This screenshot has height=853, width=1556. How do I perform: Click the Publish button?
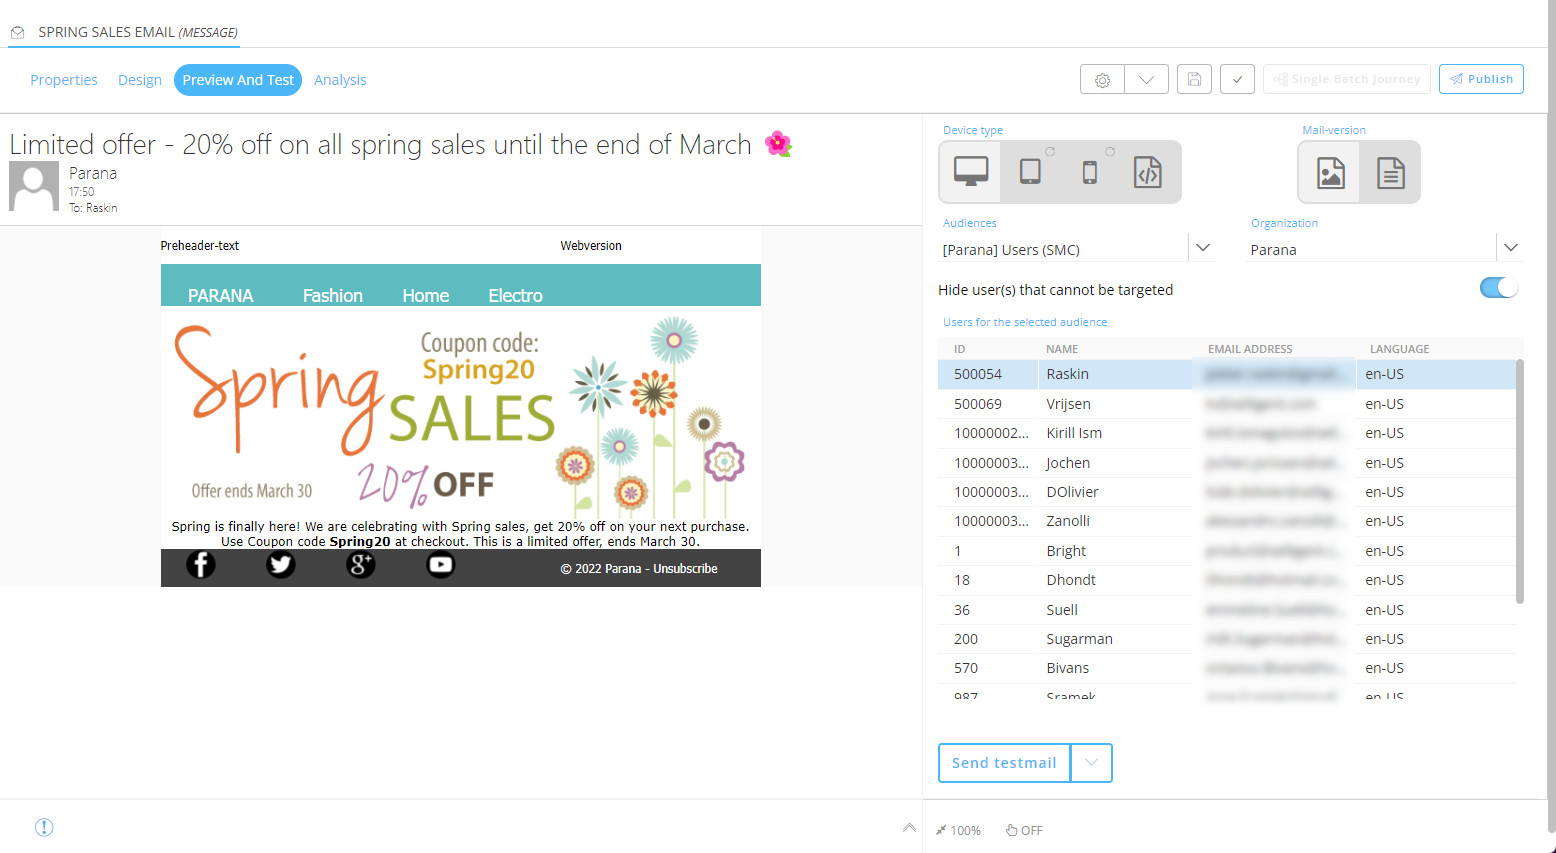click(x=1481, y=79)
